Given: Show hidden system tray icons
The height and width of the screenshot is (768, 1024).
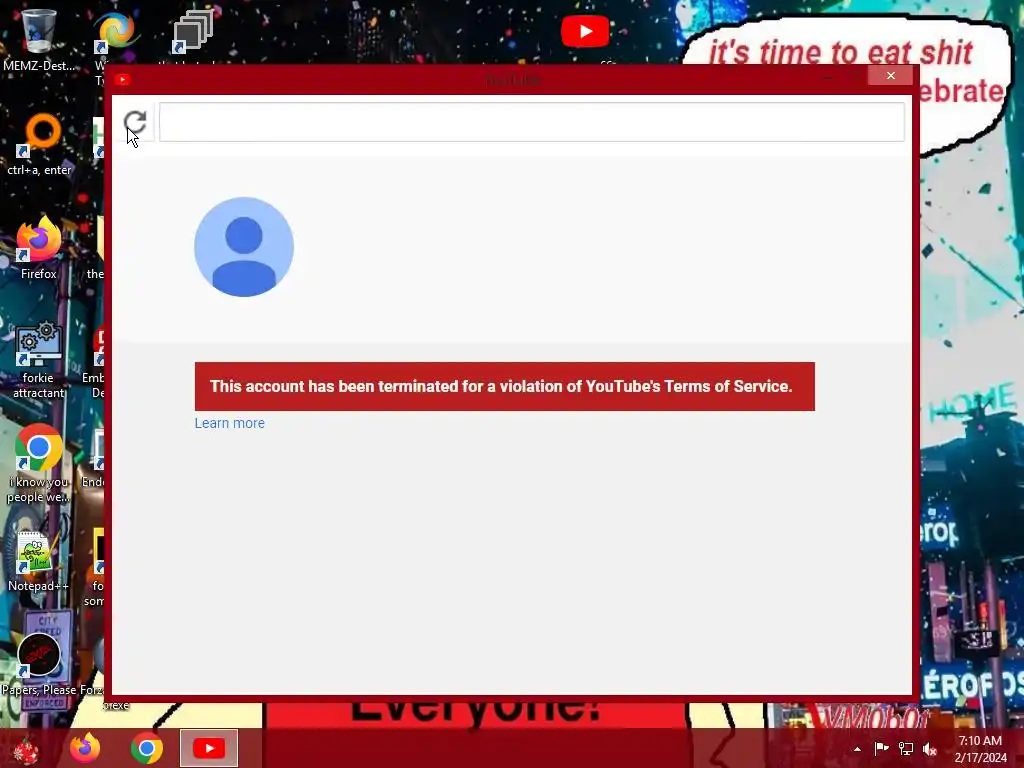Looking at the screenshot, I should click(x=857, y=749).
